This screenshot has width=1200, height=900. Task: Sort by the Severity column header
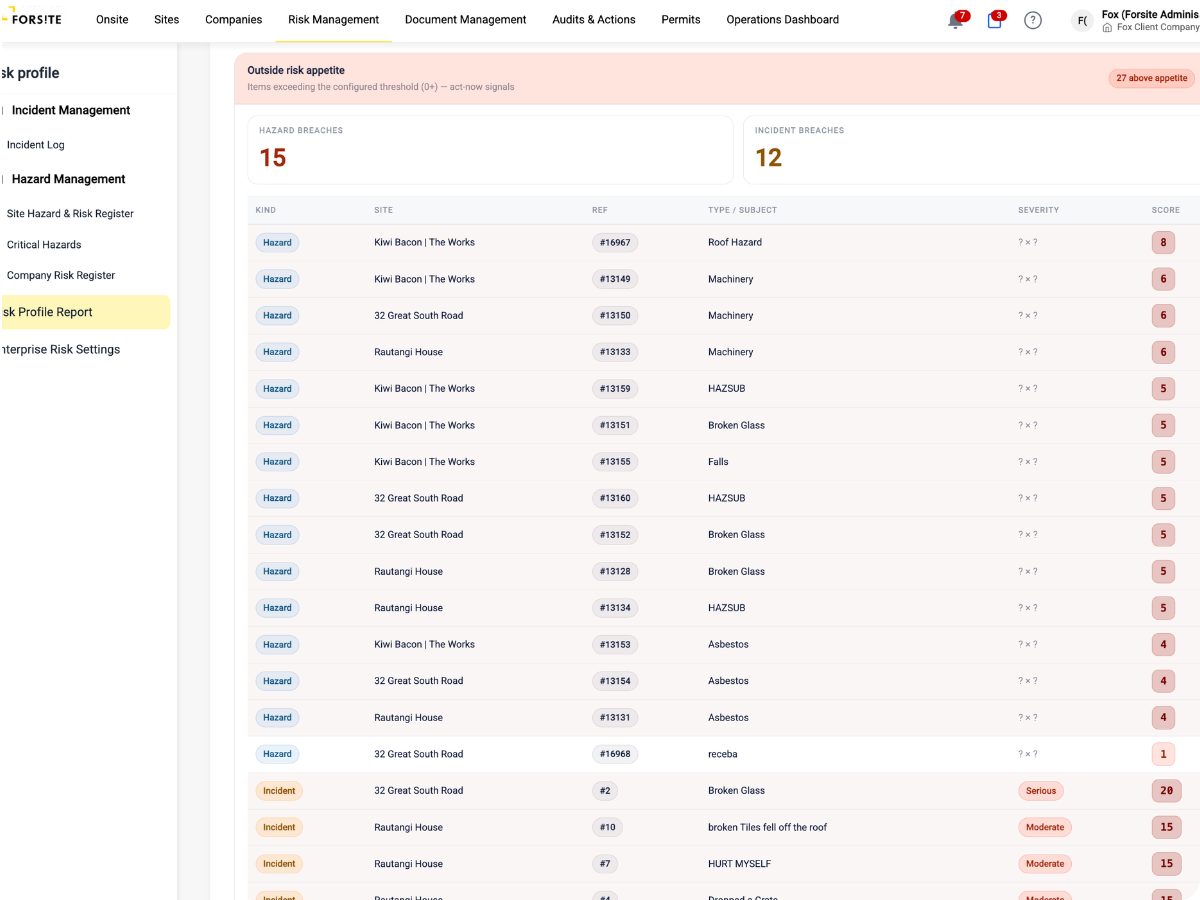(x=1038, y=210)
